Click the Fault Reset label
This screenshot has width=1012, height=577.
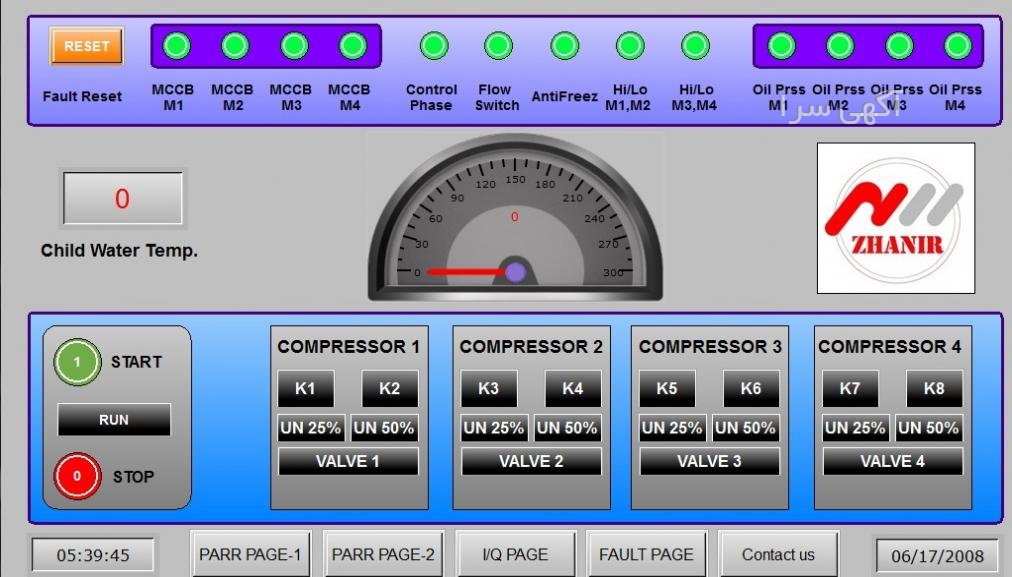click(x=82, y=96)
